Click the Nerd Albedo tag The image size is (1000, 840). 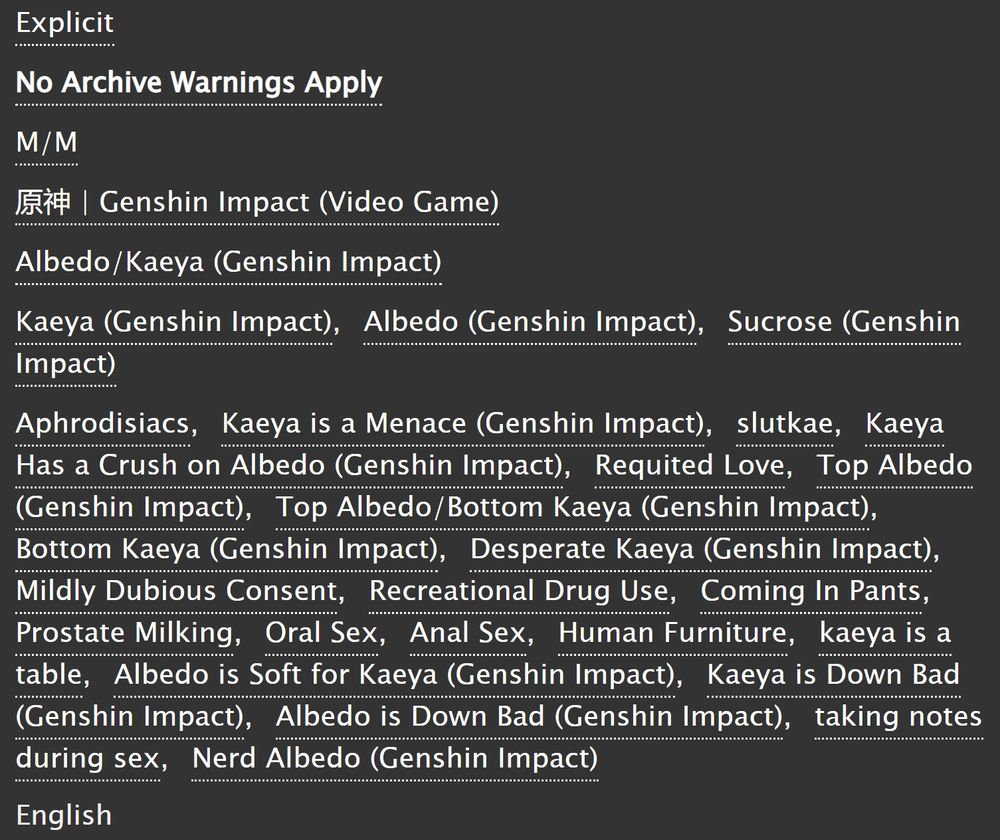395,758
